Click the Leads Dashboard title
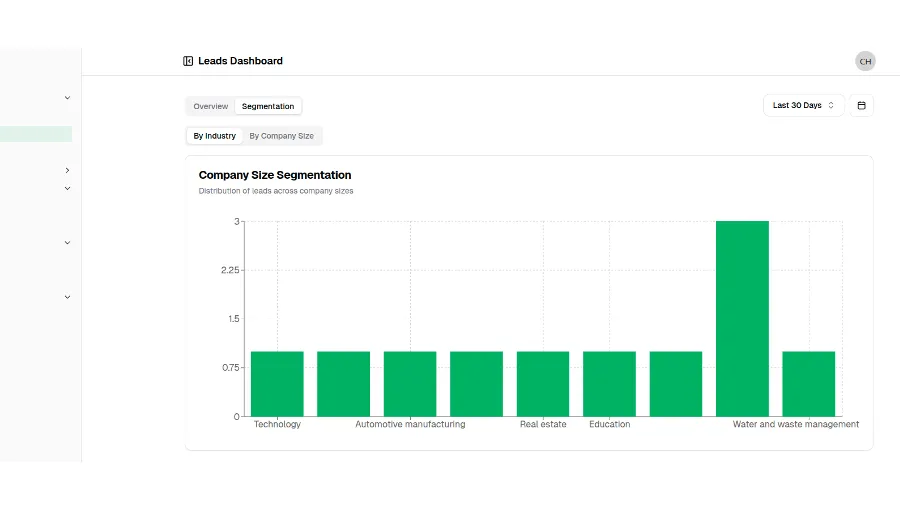 pos(240,61)
